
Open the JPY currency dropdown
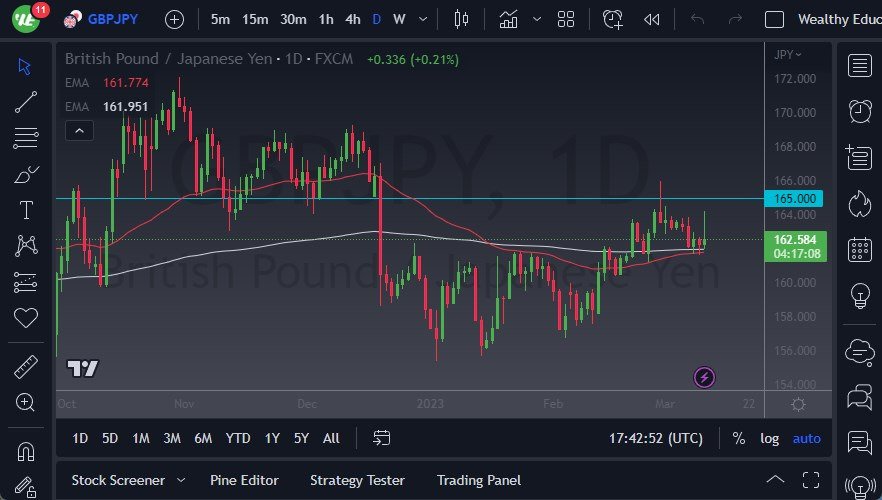pyautogui.click(x=788, y=54)
